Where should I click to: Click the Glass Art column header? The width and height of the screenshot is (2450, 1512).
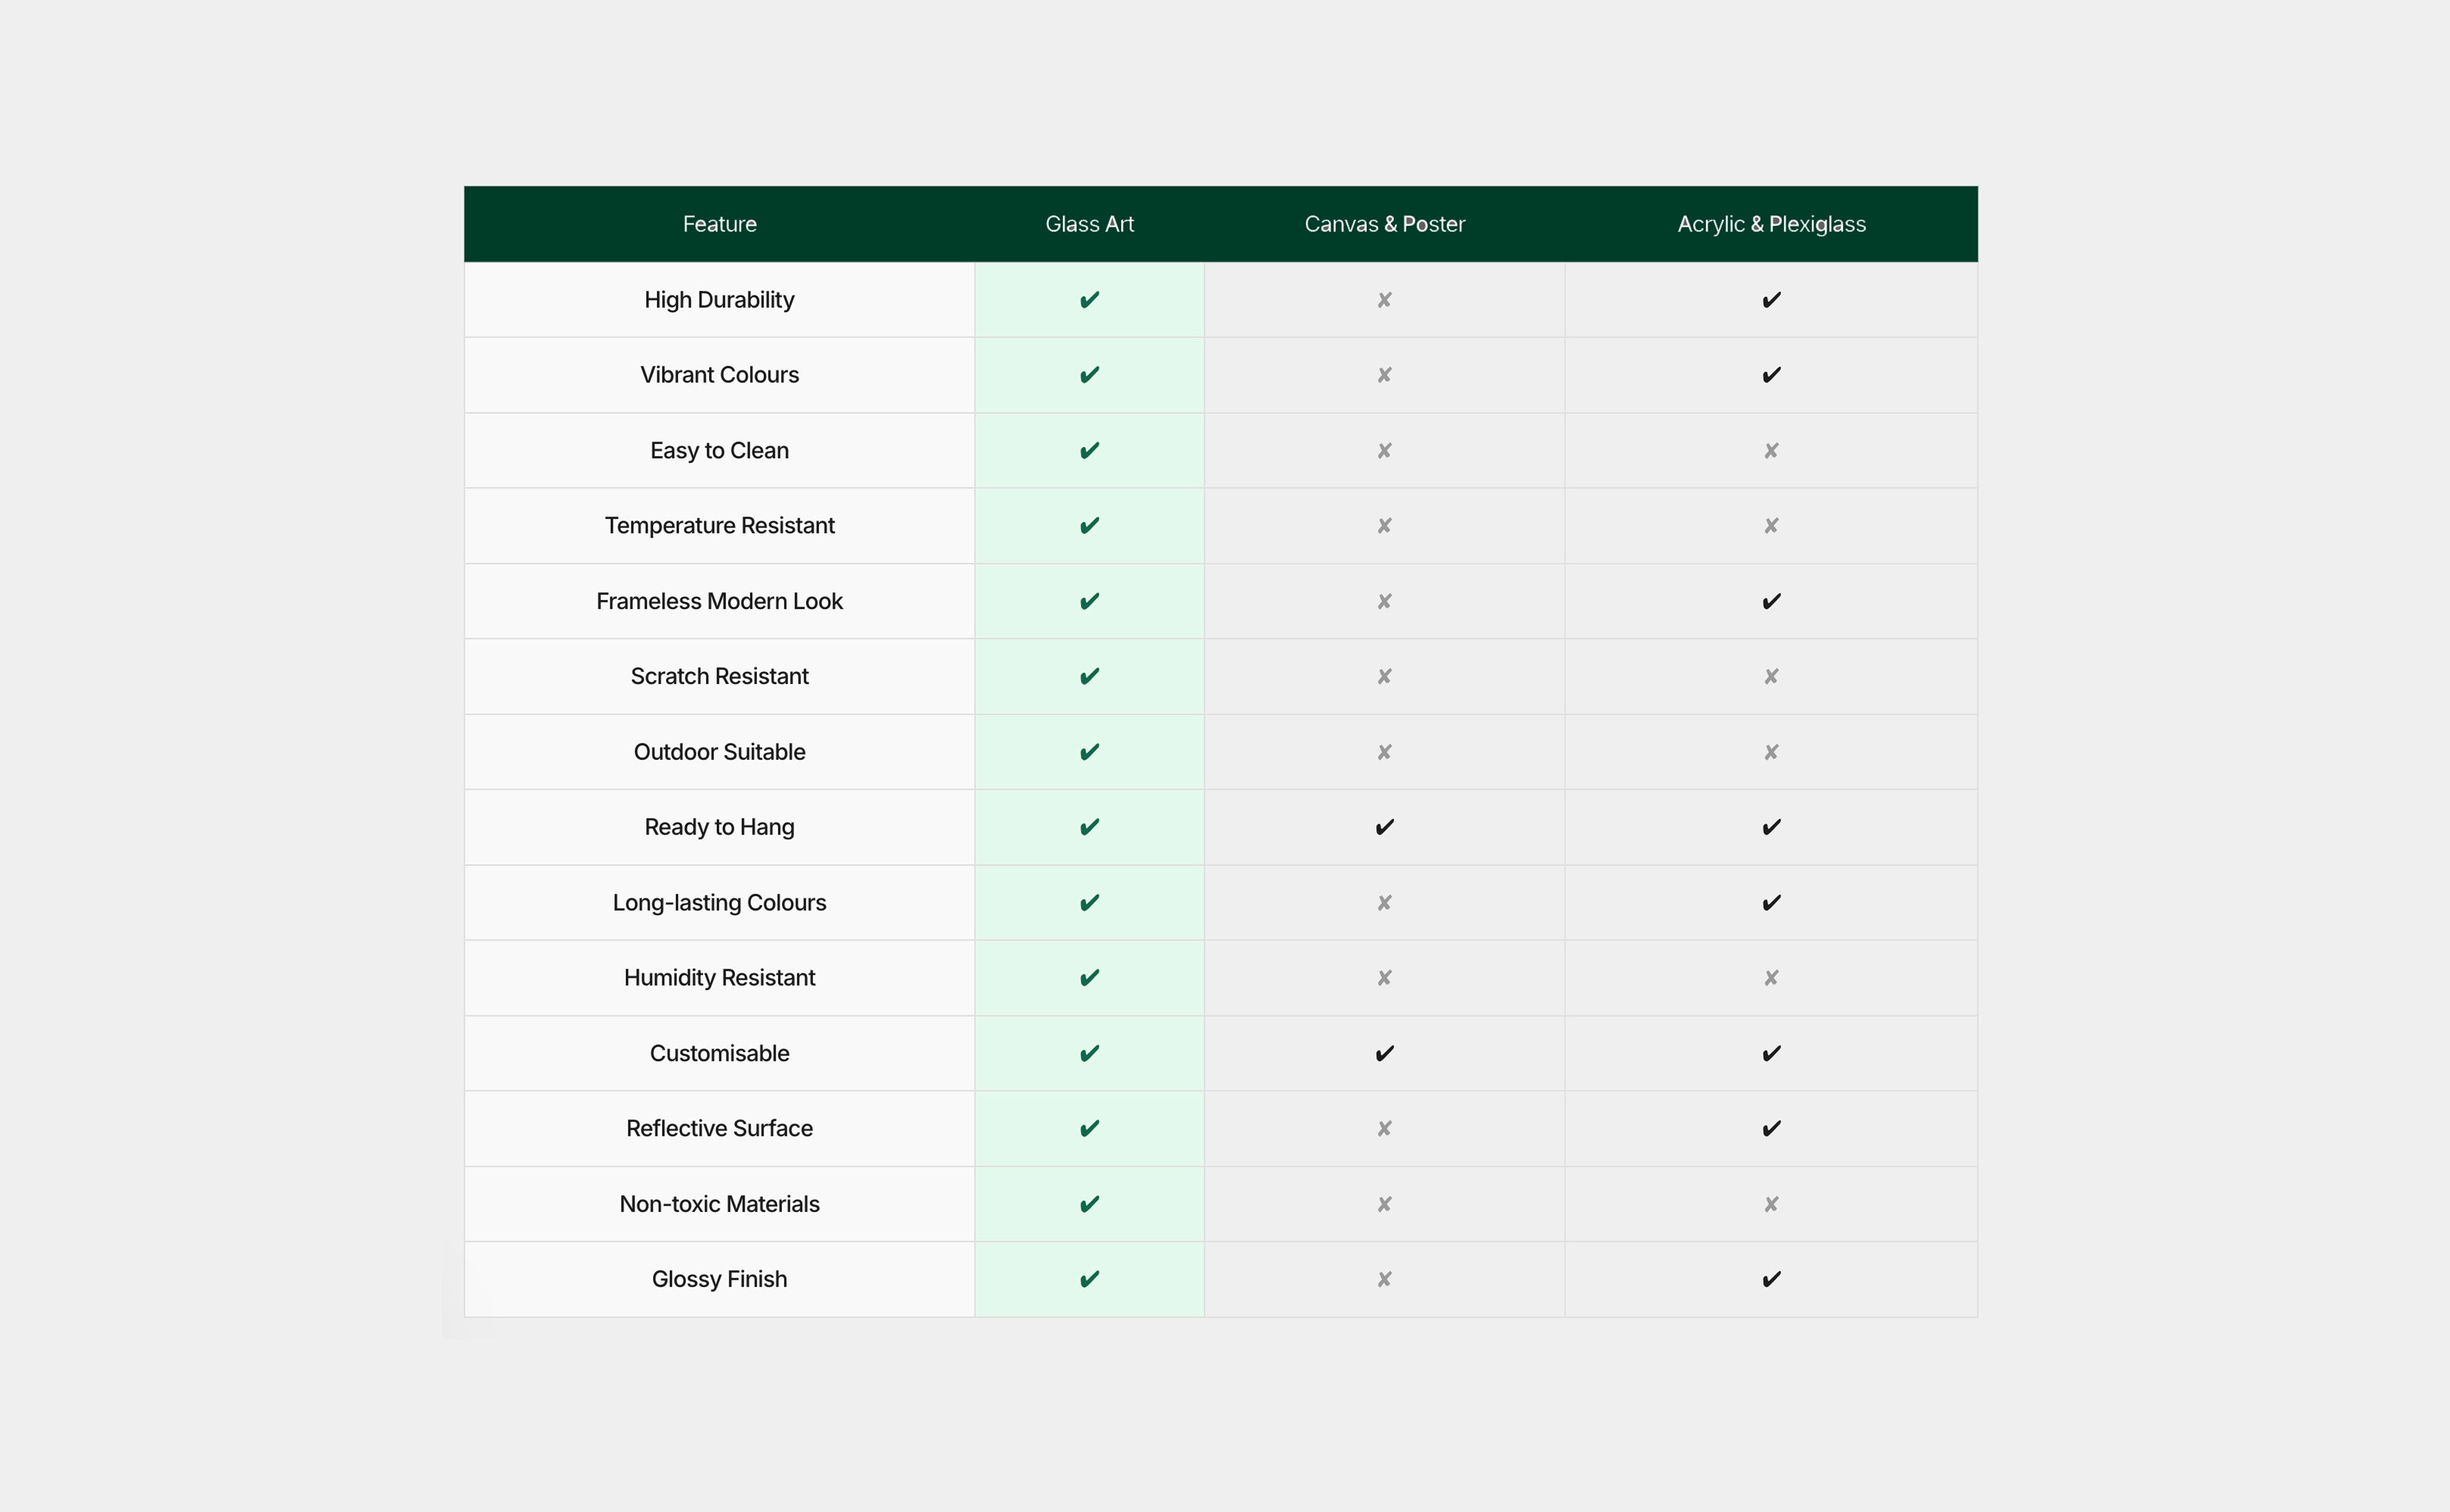pos(1089,224)
